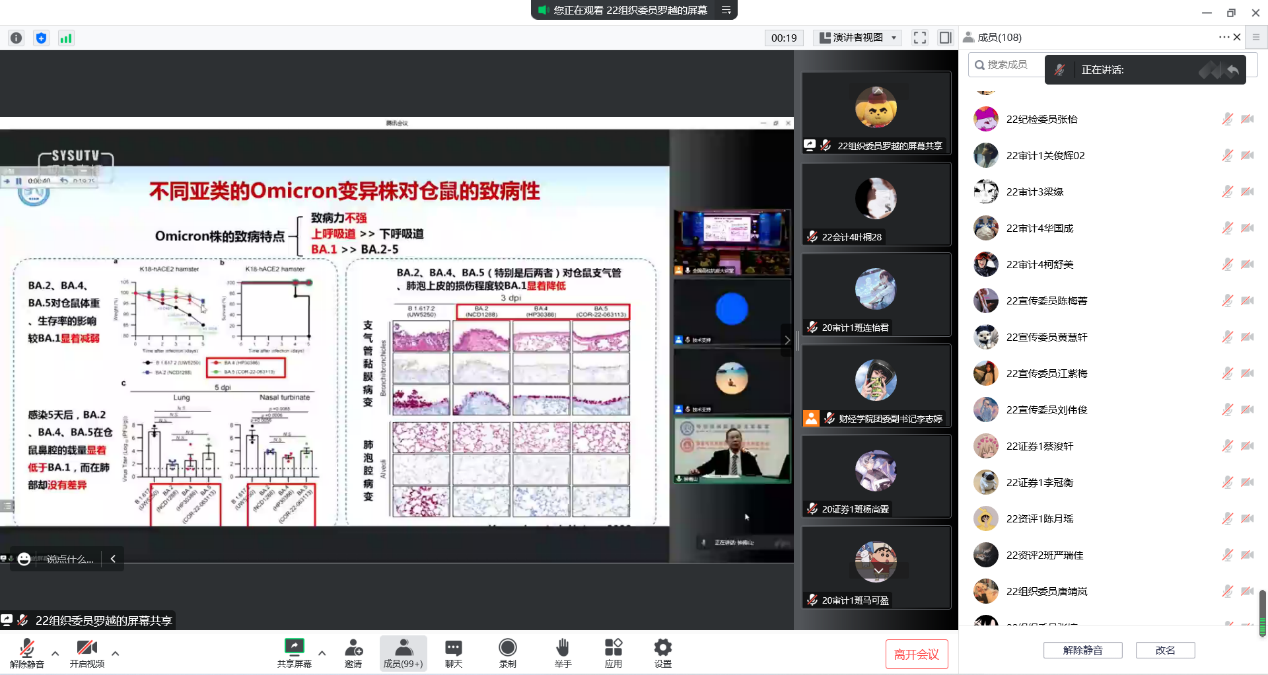Raise hand with the 举手 icon
The image size is (1268, 675).
(x=561, y=651)
